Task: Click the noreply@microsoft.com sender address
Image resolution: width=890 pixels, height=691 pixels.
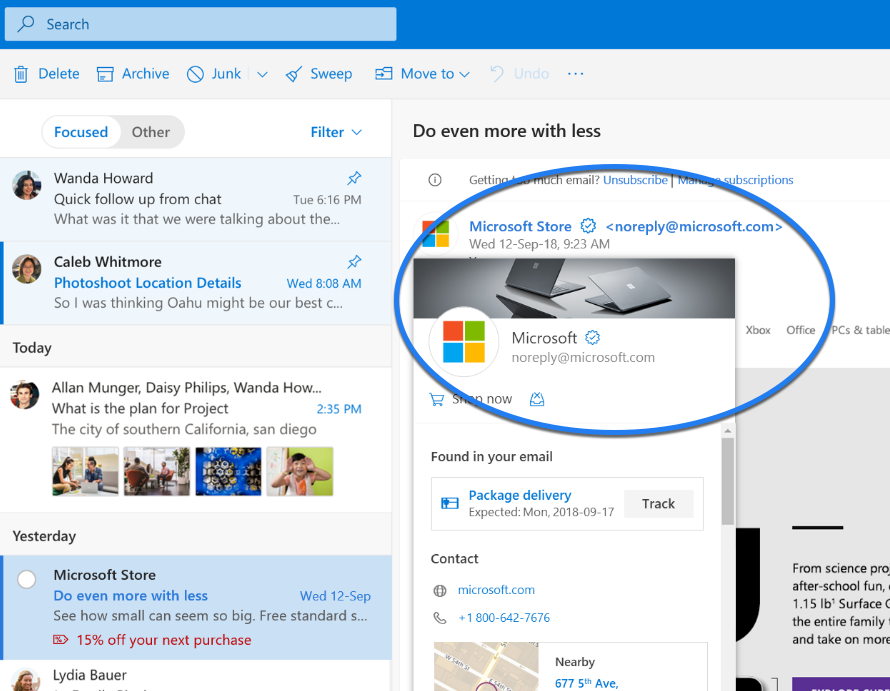Action: click(x=694, y=227)
